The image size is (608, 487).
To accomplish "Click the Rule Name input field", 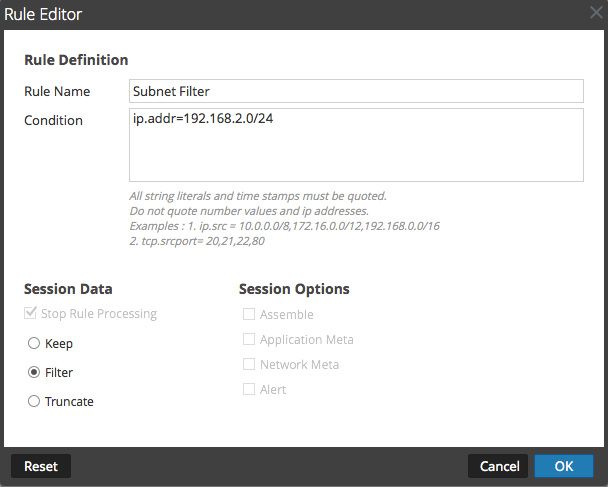I will pyautogui.click(x=356, y=91).
